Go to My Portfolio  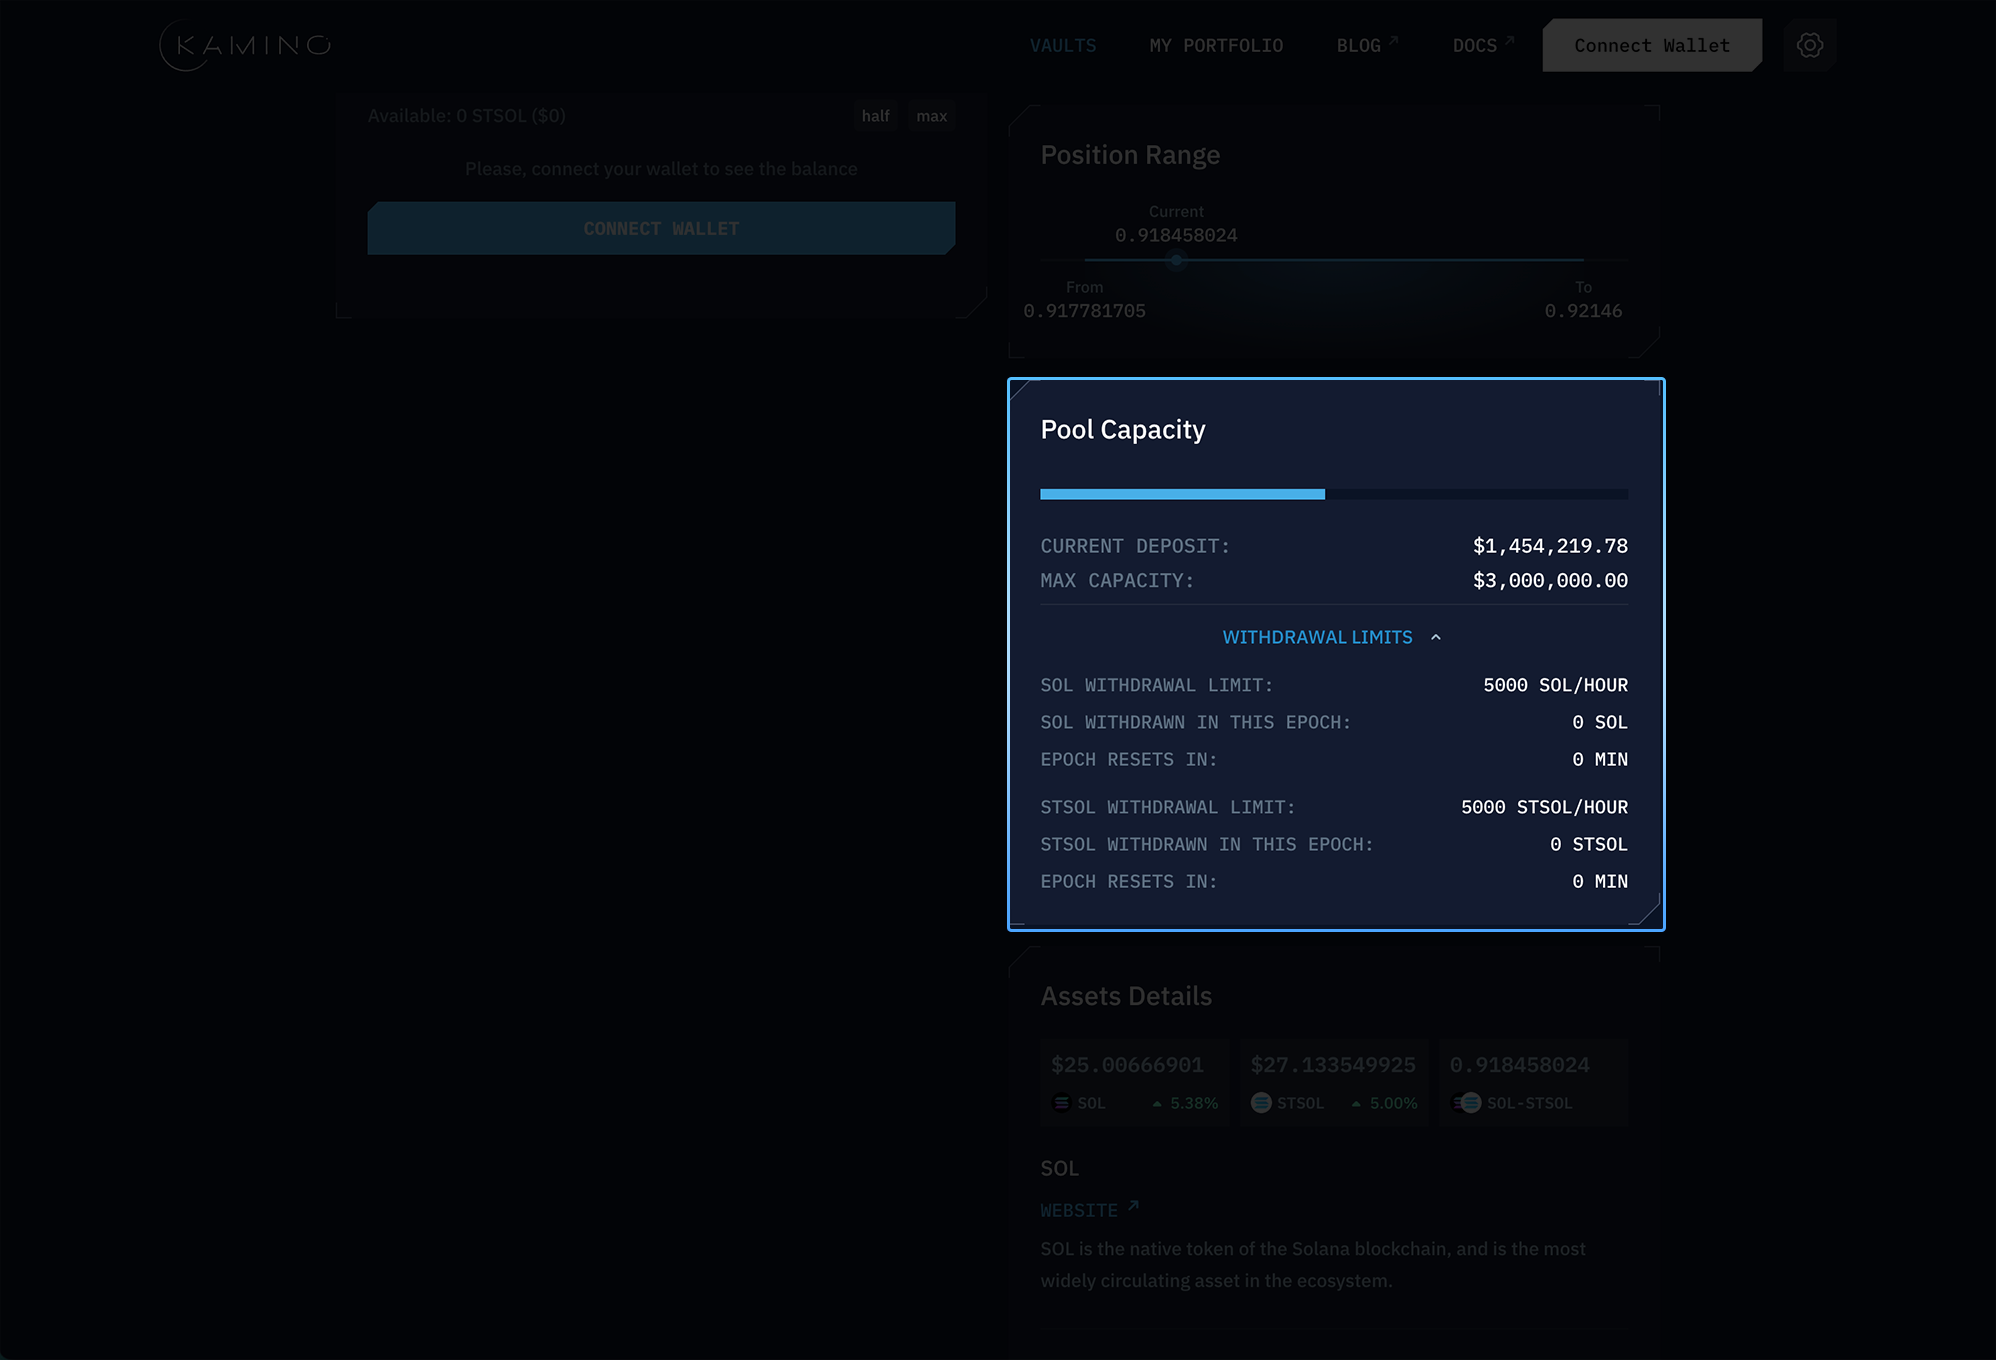click(1216, 46)
